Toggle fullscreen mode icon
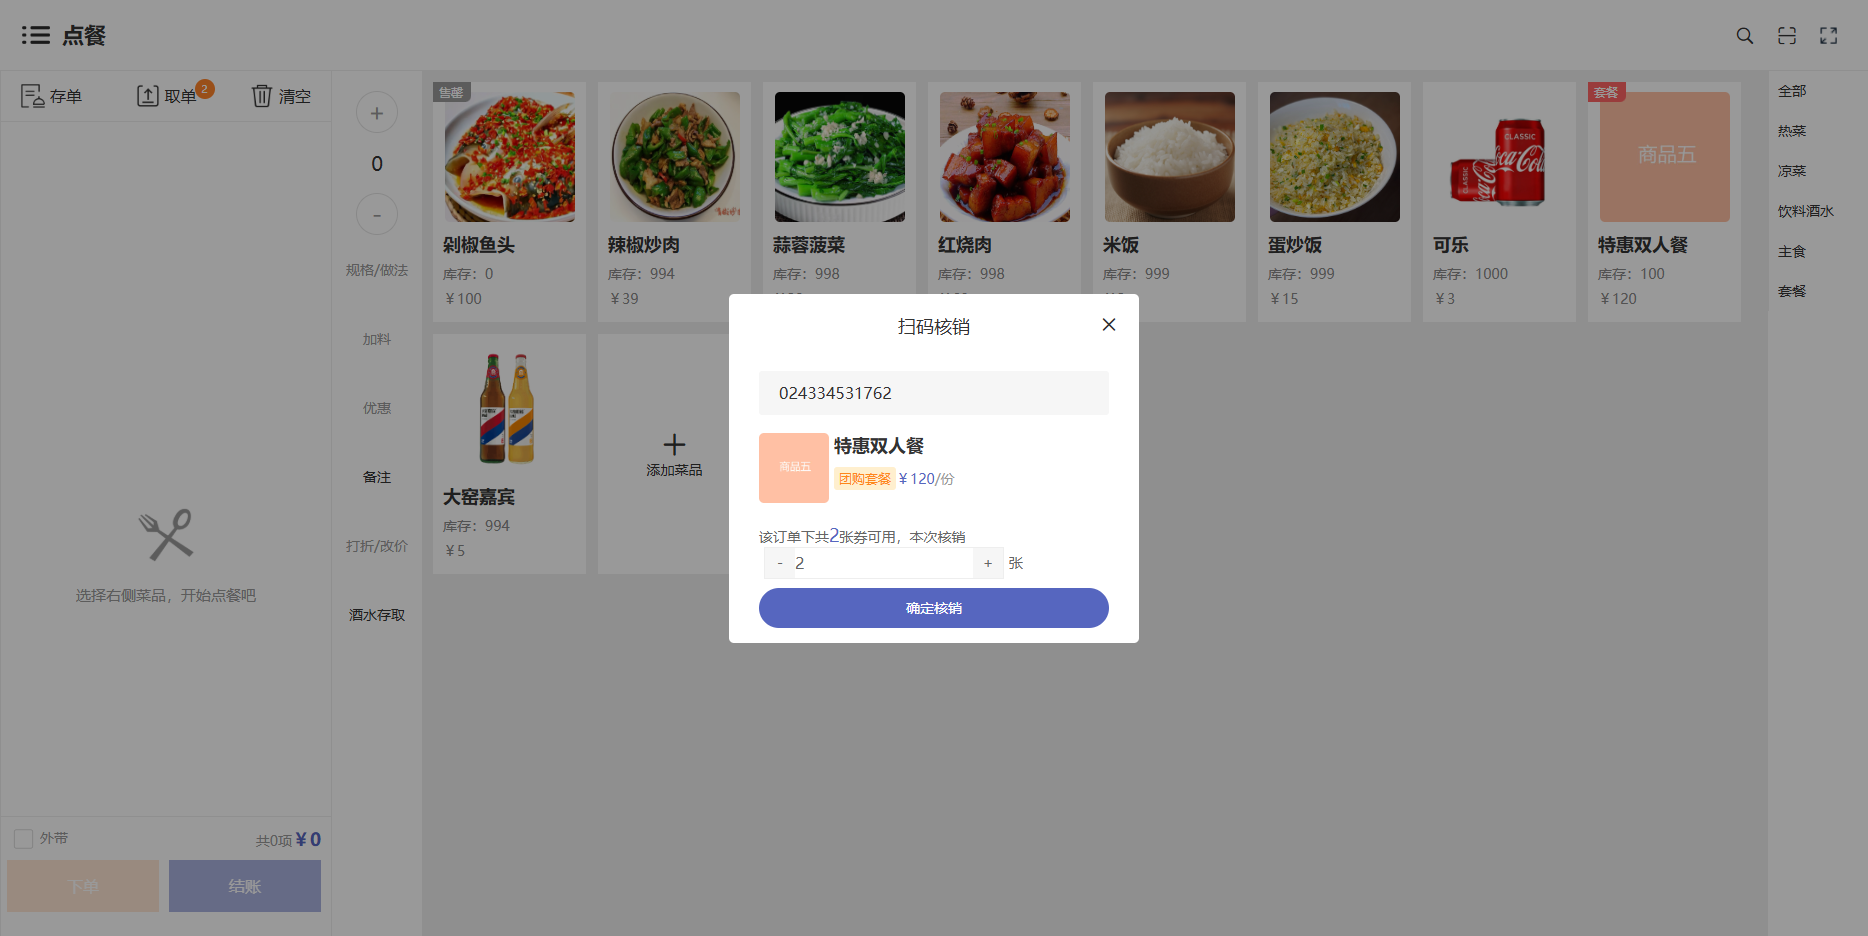 click(1828, 36)
